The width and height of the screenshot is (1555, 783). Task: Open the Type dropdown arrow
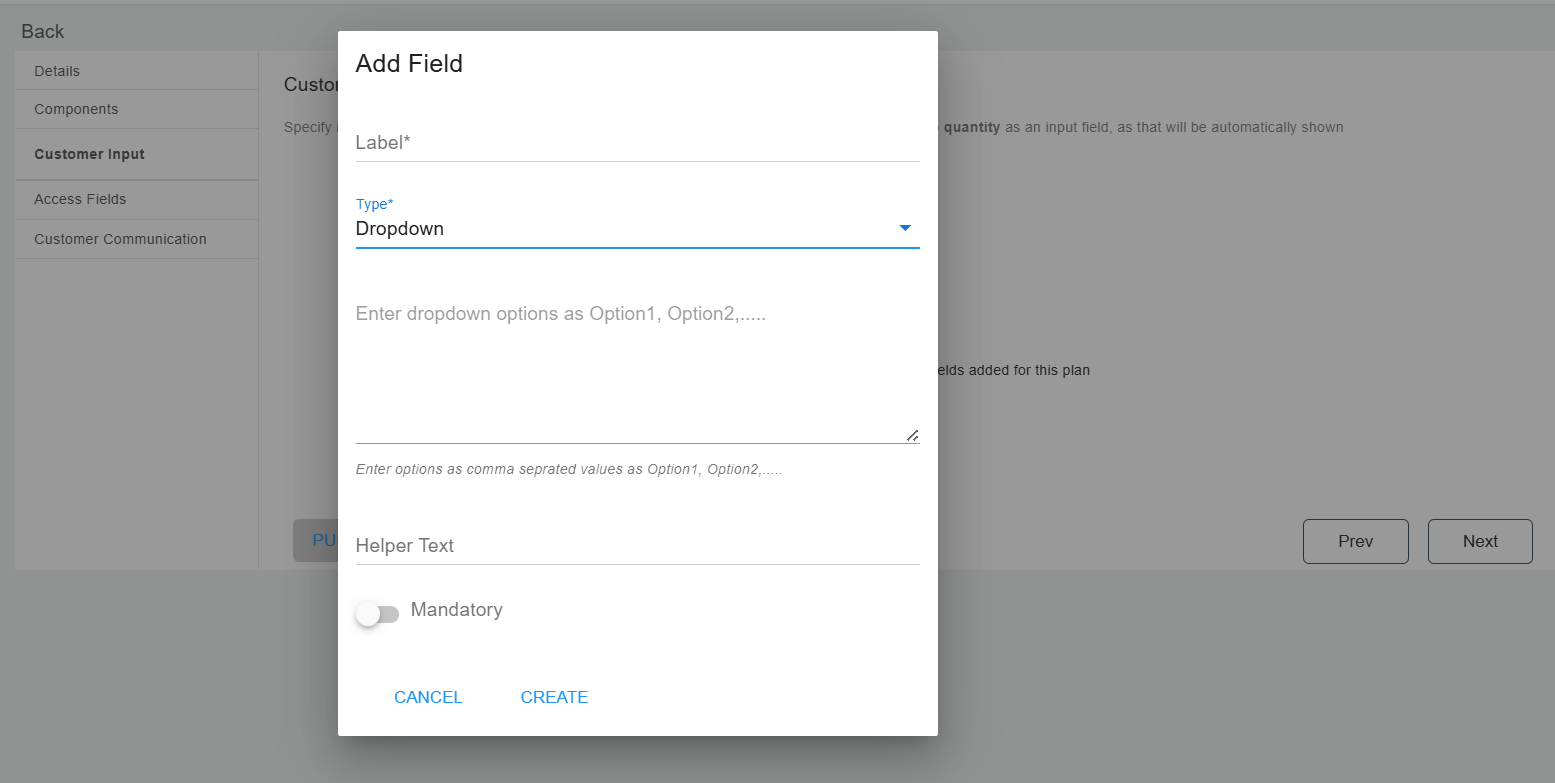pyautogui.click(x=905, y=228)
